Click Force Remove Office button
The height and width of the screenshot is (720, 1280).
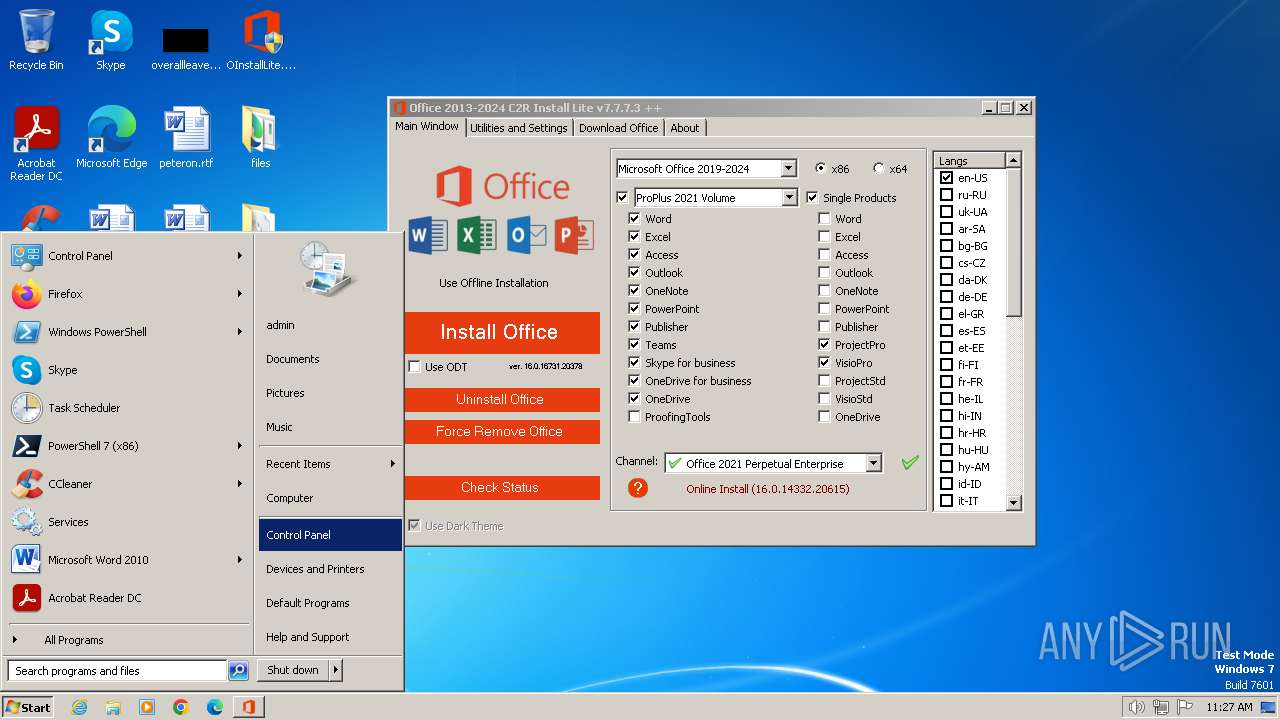tap(500, 431)
